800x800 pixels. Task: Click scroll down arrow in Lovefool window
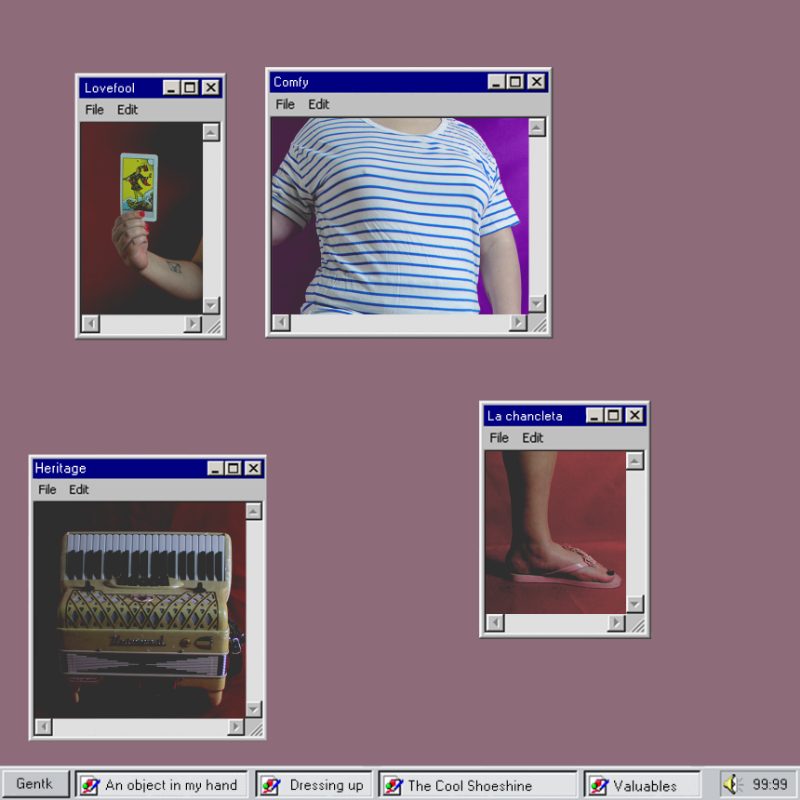coord(211,305)
